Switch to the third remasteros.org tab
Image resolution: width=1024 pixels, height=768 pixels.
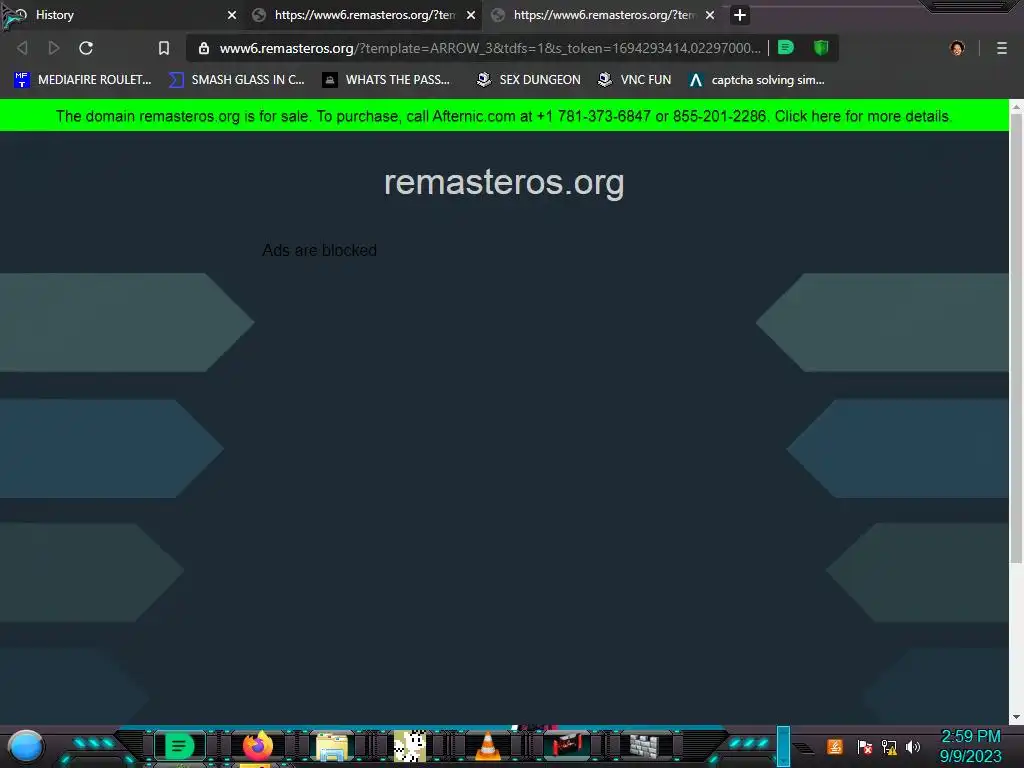602,15
